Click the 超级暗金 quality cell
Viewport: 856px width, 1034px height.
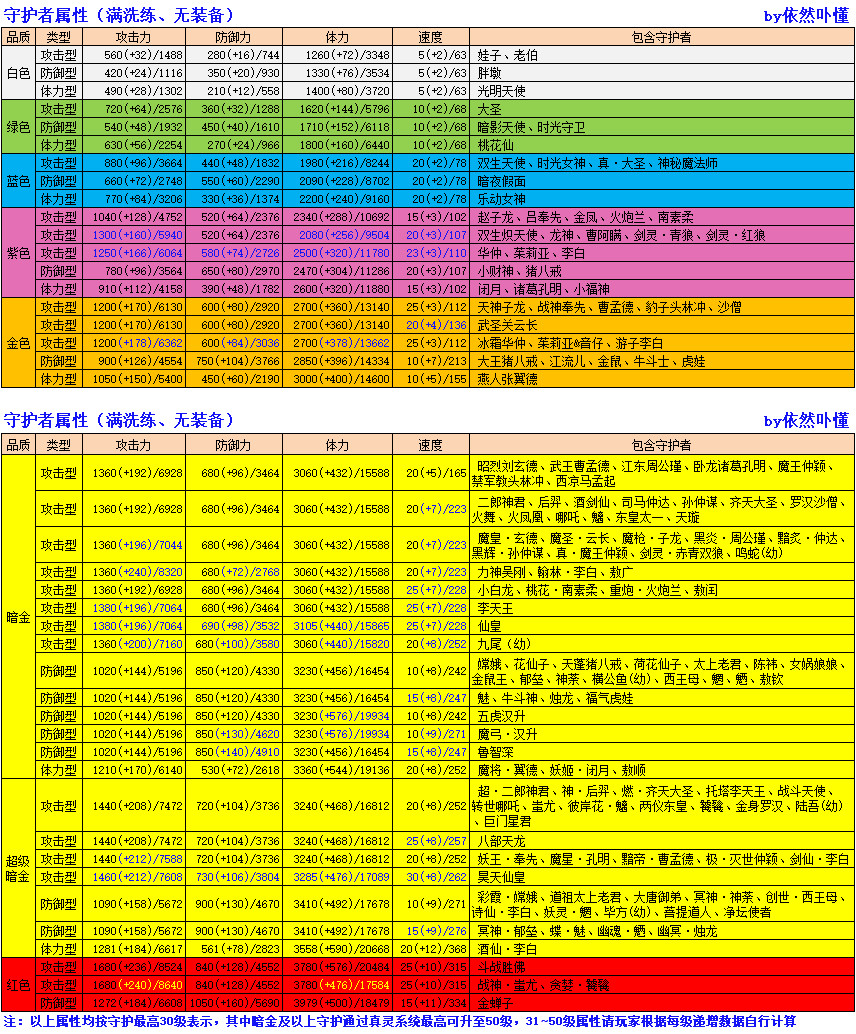18,868
